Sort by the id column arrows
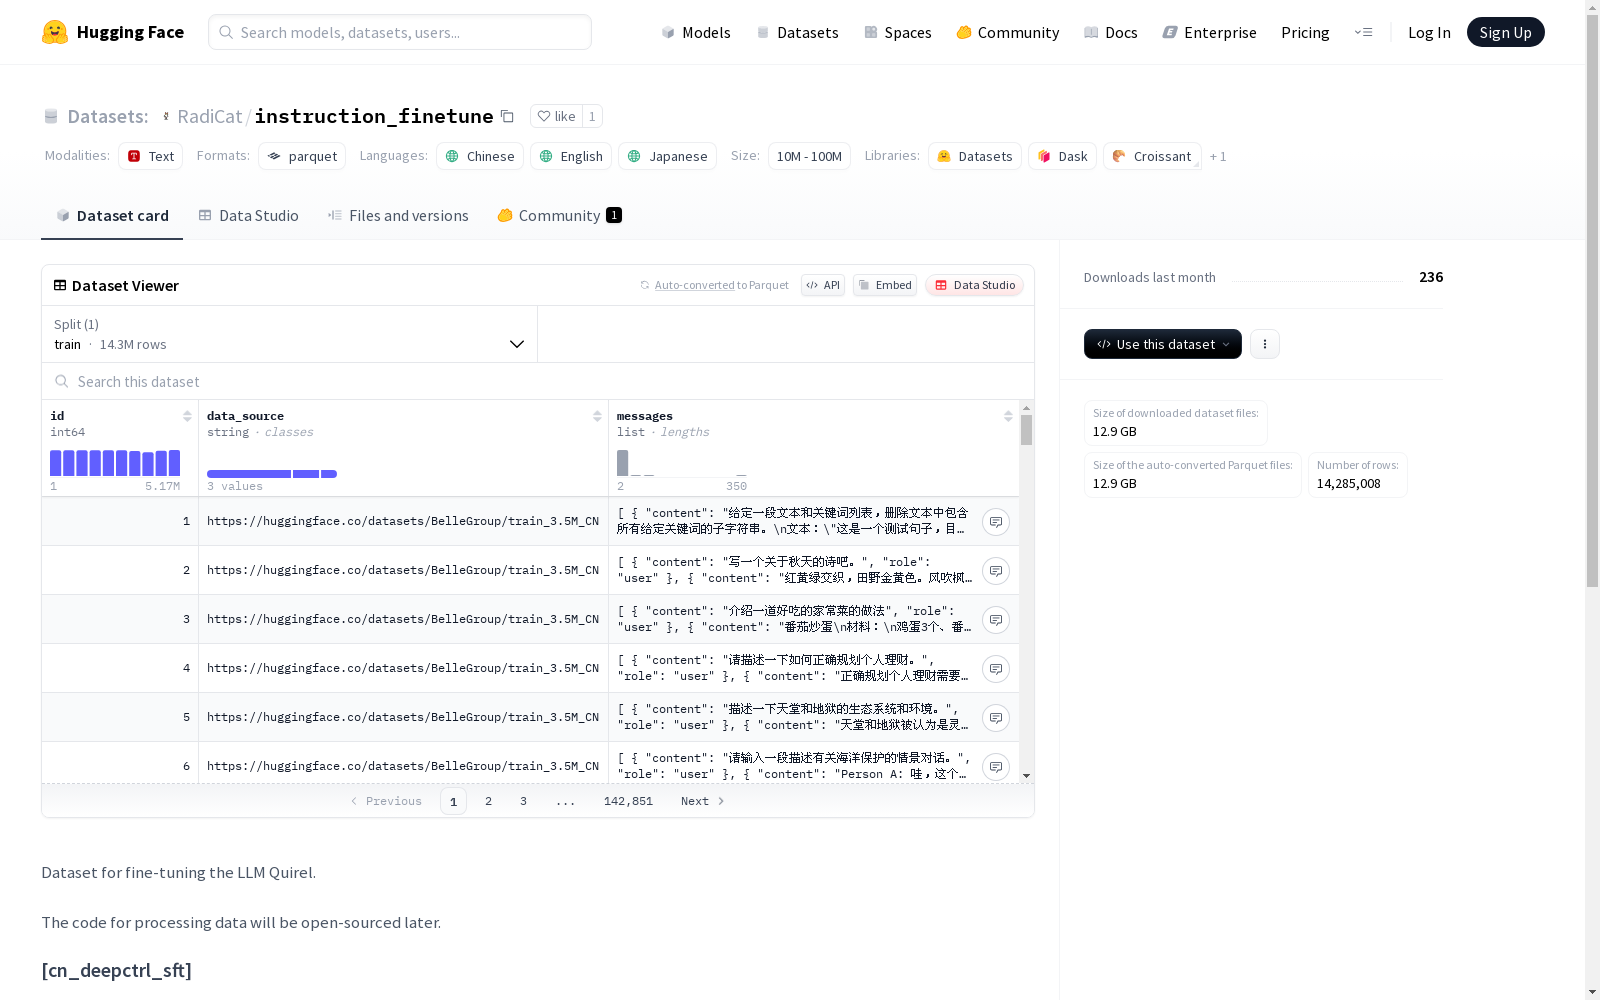 187,416
